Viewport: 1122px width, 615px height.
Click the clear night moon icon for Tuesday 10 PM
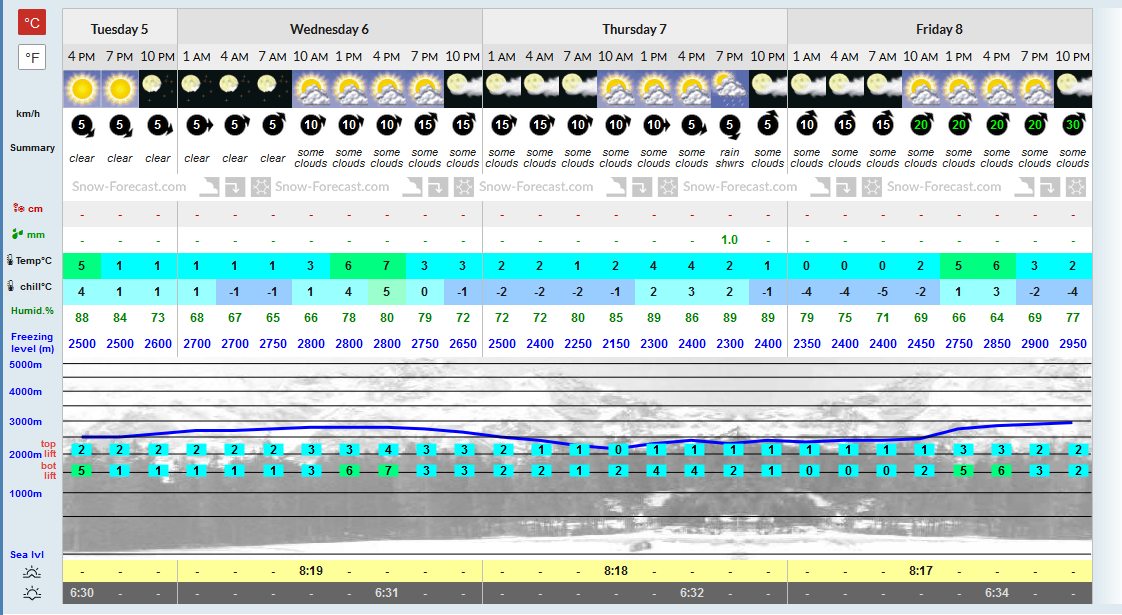click(157, 89)
